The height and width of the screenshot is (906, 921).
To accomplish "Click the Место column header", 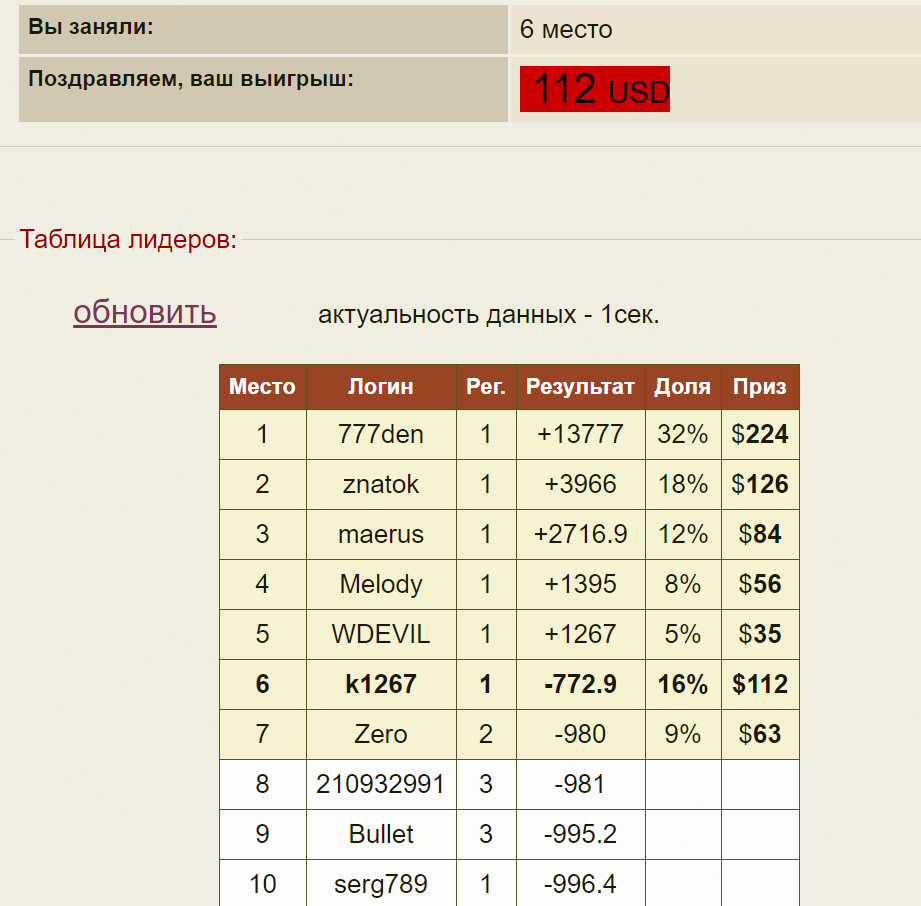I will [x=262, y=387].
